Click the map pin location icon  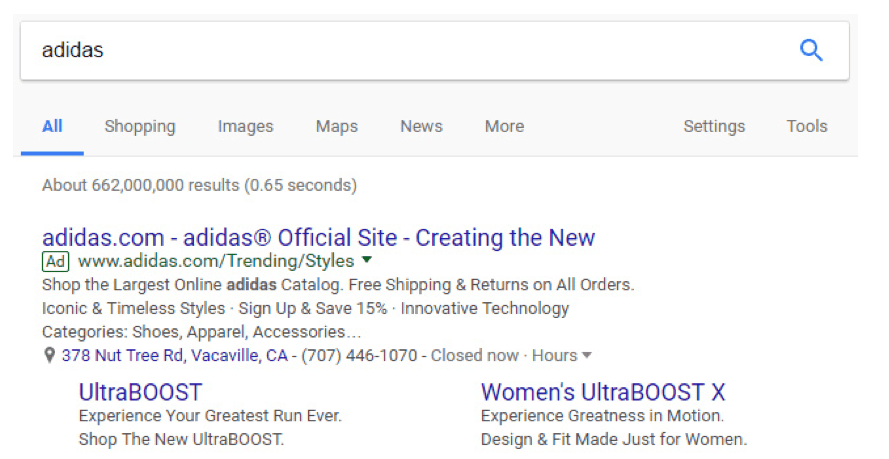point(49,356)
